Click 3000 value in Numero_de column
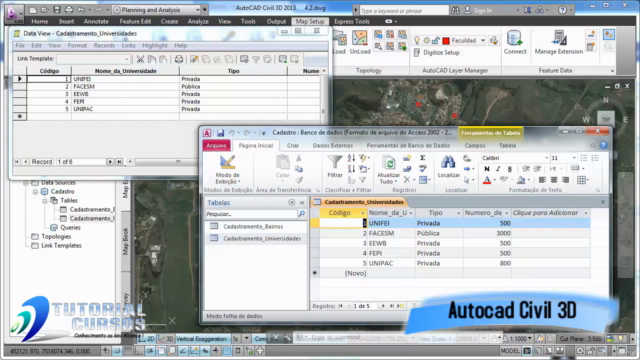This screenshot has height=360, width=640. (487, 233)
